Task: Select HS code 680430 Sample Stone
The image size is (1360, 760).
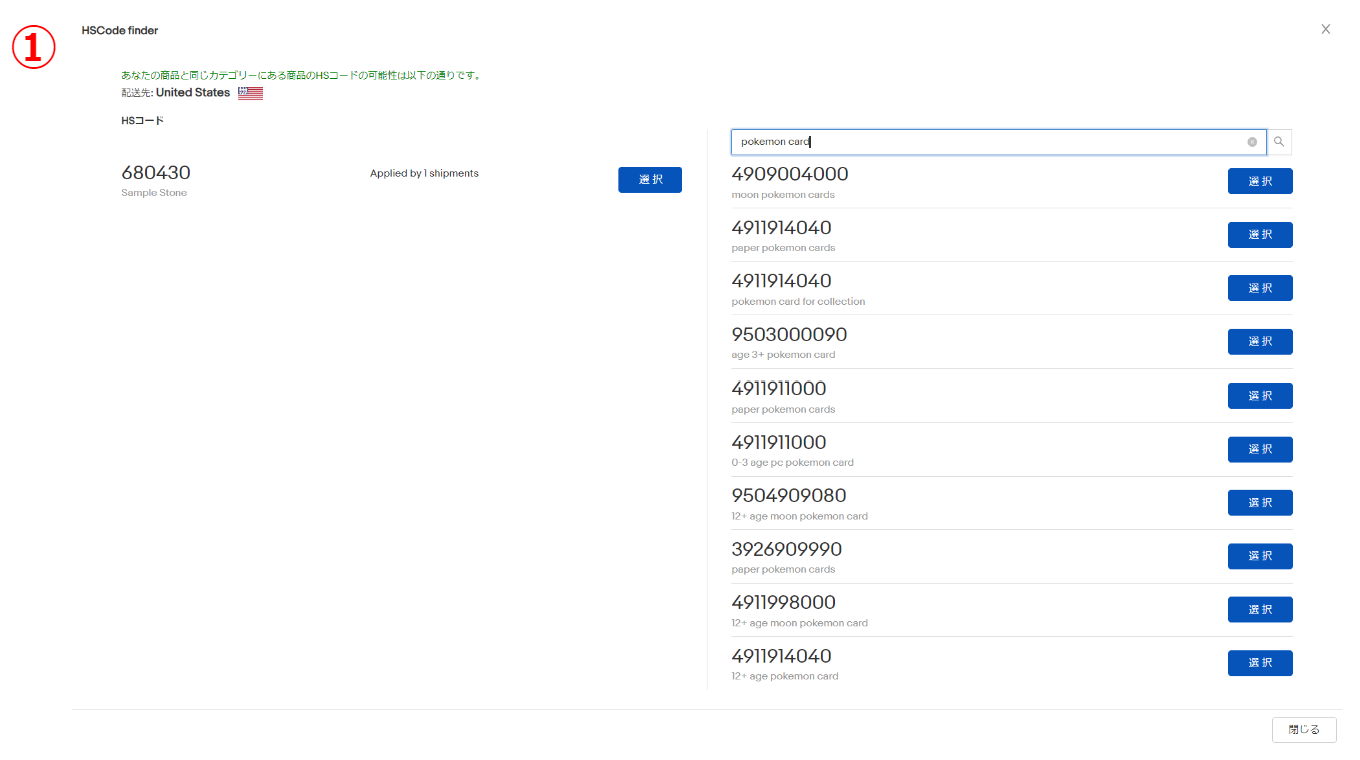Action: (649, 180)
